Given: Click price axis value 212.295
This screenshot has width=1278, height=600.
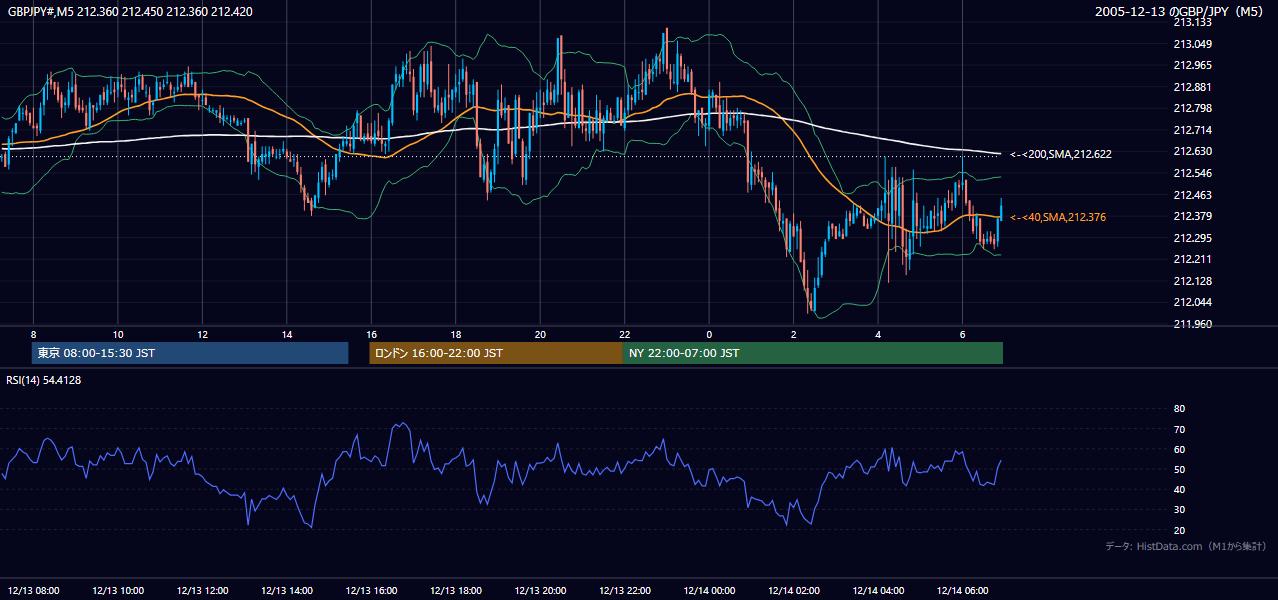Looking at the screenshot, I should (1193, 238).
